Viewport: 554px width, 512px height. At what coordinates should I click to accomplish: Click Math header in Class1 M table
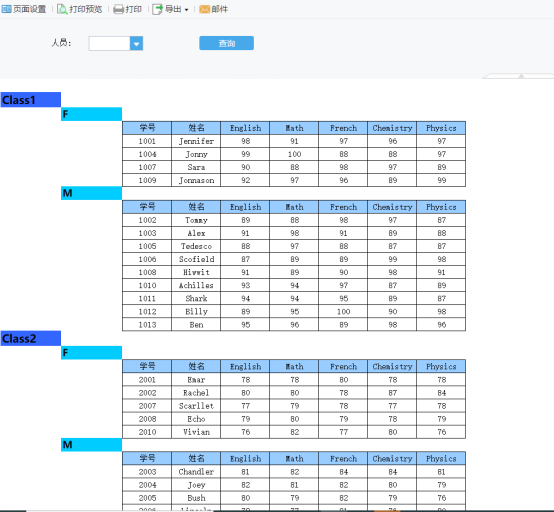point(294,207)
